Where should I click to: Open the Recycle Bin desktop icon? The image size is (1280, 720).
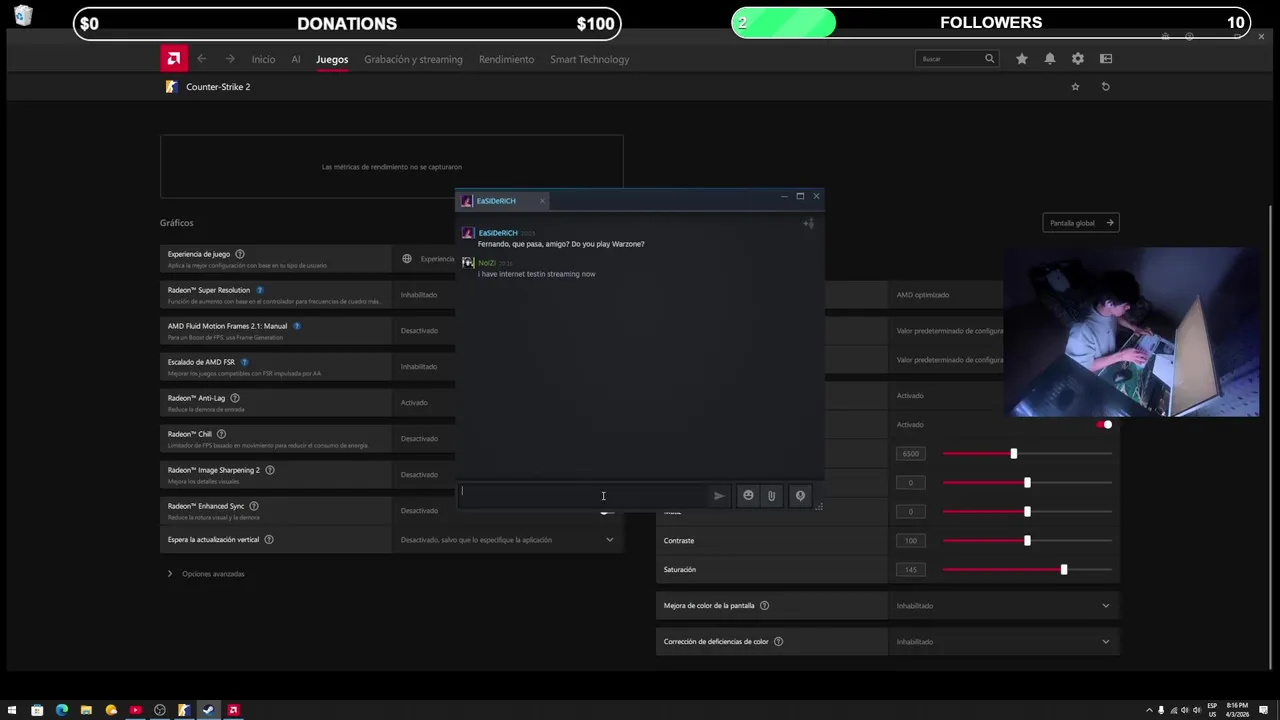(x=23, y=15)
